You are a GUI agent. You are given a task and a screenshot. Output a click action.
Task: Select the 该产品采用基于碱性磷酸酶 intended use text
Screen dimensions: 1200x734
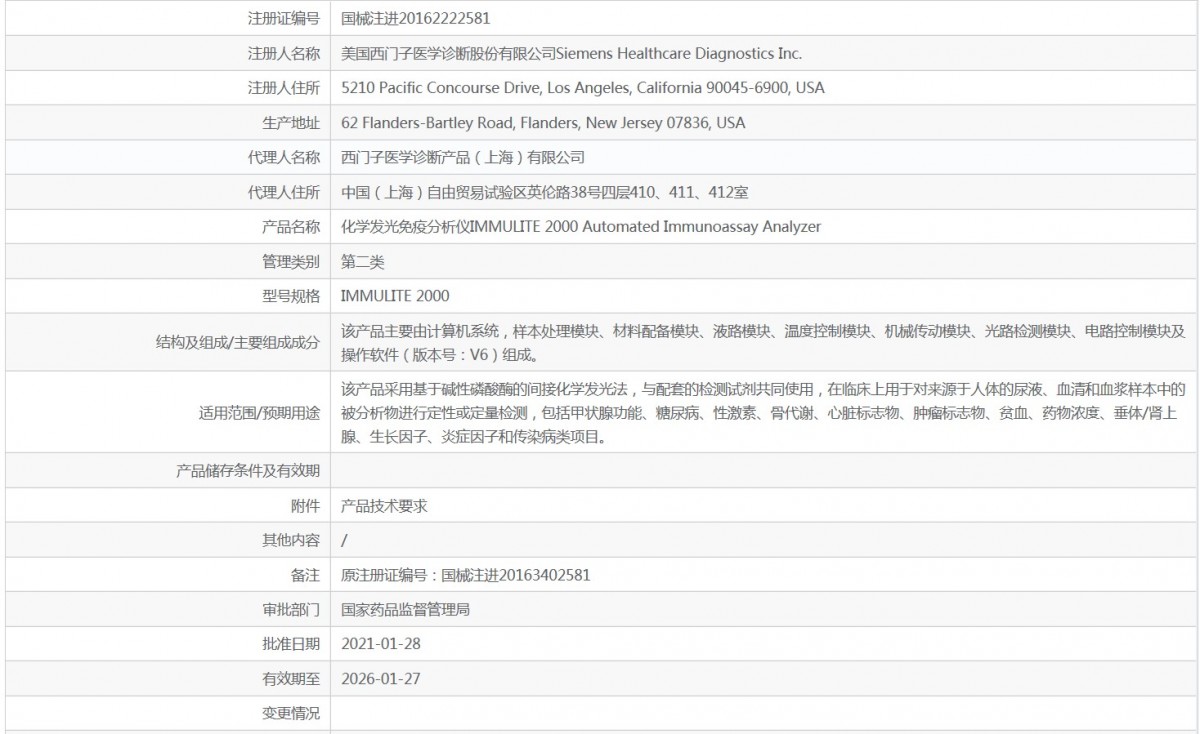[763, 412]
